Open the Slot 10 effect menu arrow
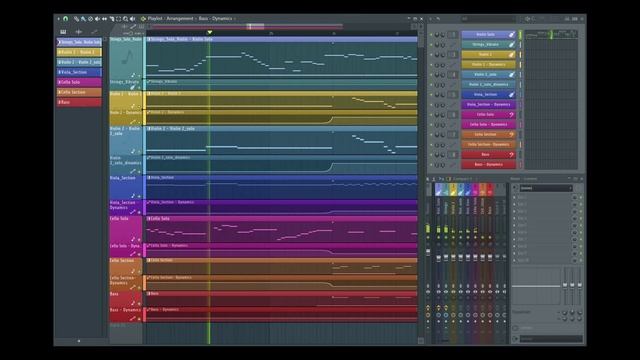640x360 pixels. tap(514, 260)
